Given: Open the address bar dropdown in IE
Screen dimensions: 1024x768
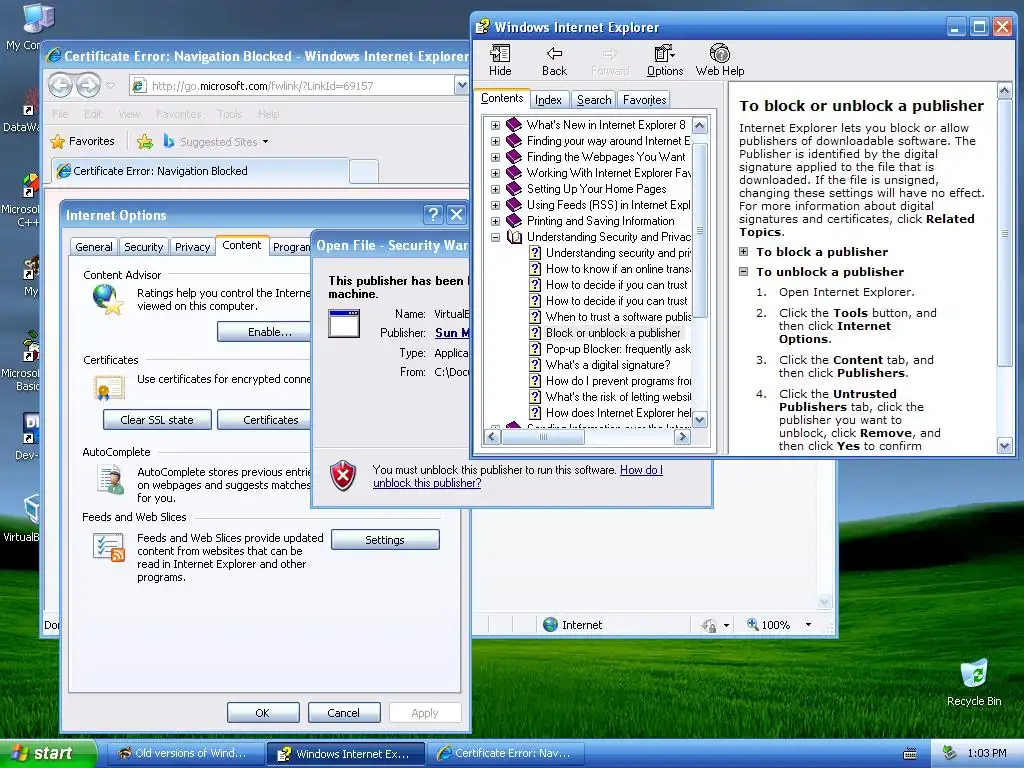Looking at the screenshot, I should pyautogui.click(x=462, y=85).
